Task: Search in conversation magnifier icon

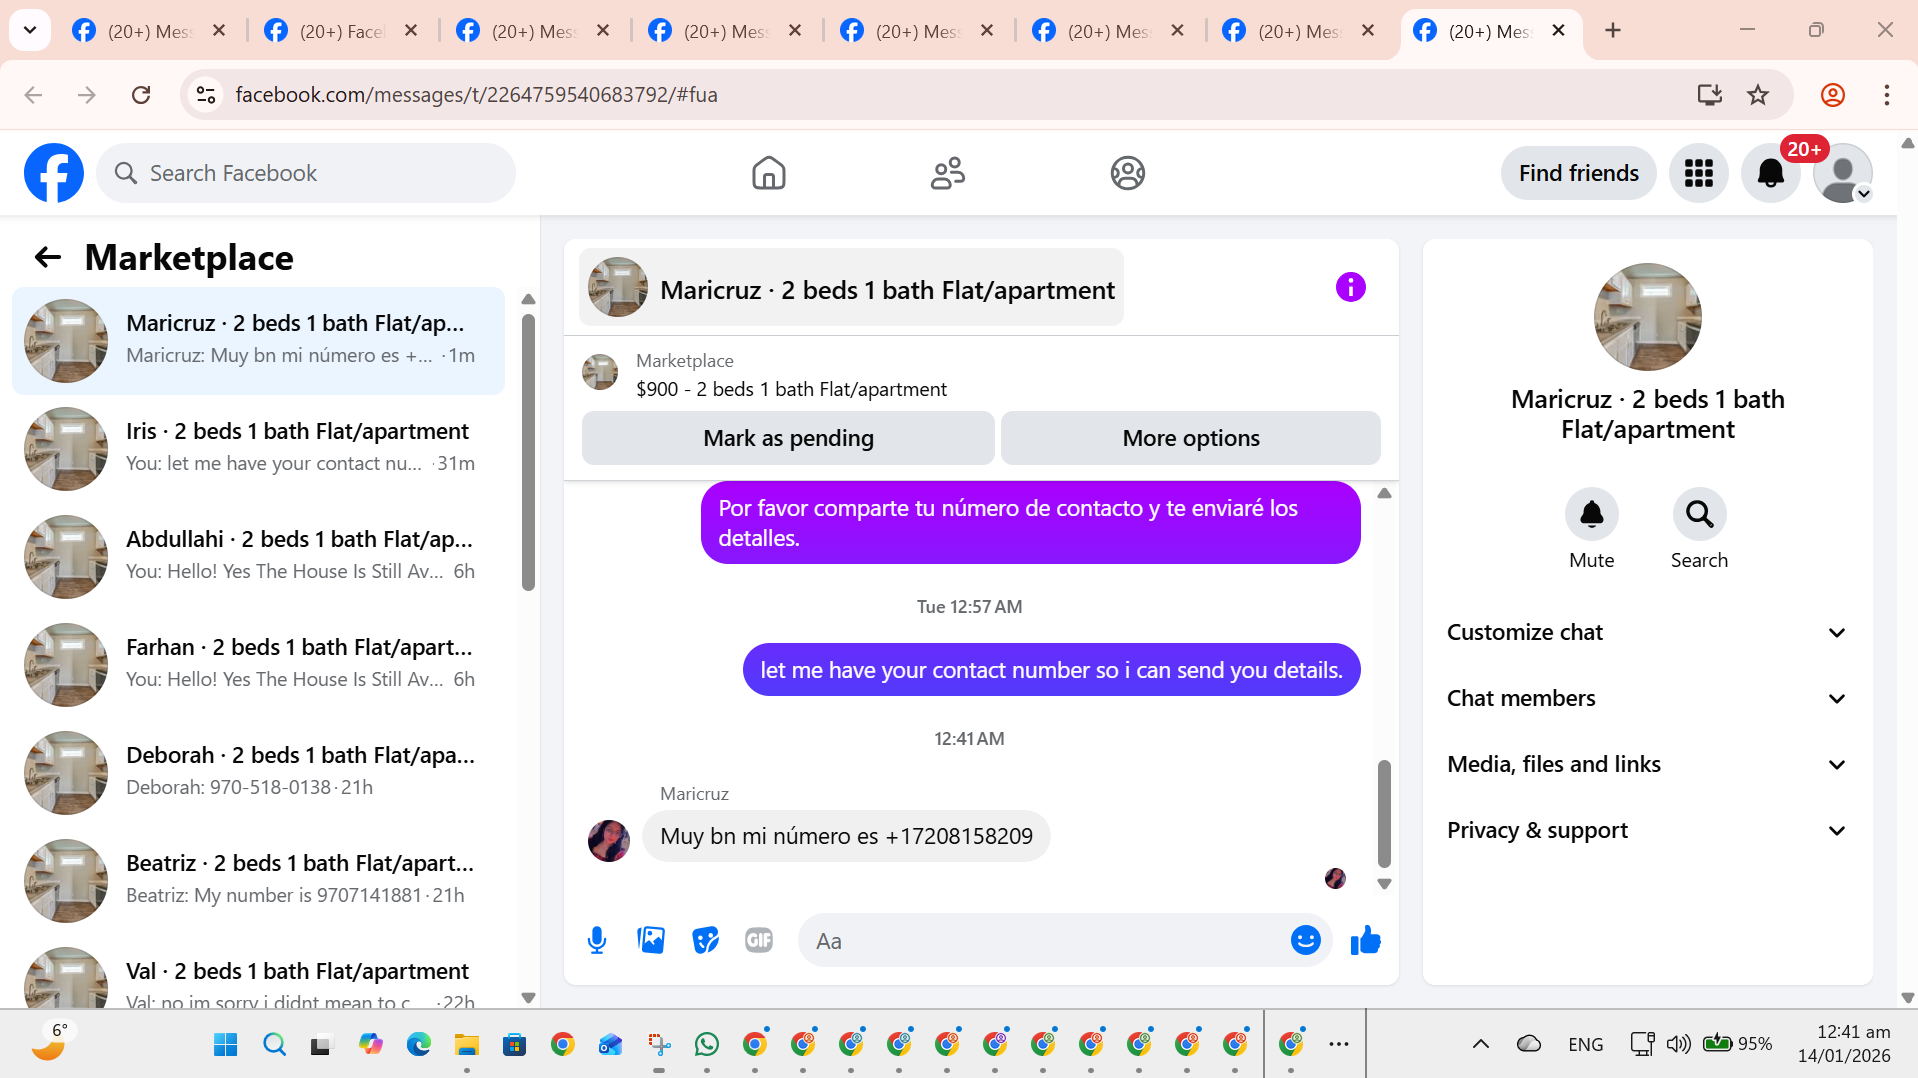Action: click(1699, 514)
